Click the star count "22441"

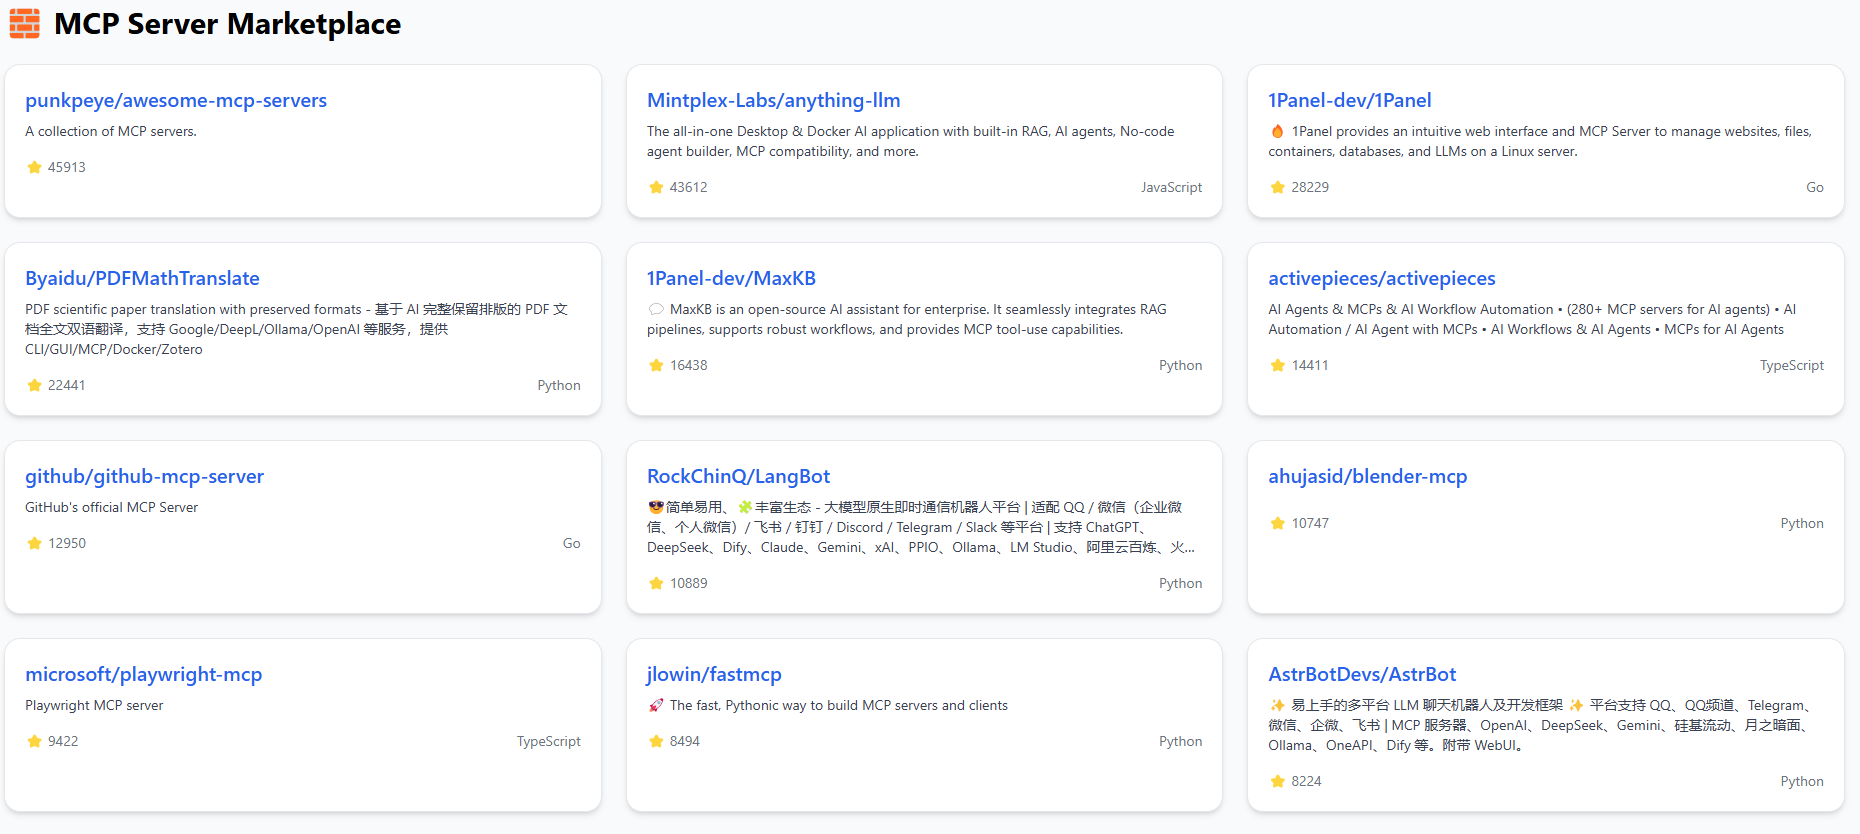point(67,385)
